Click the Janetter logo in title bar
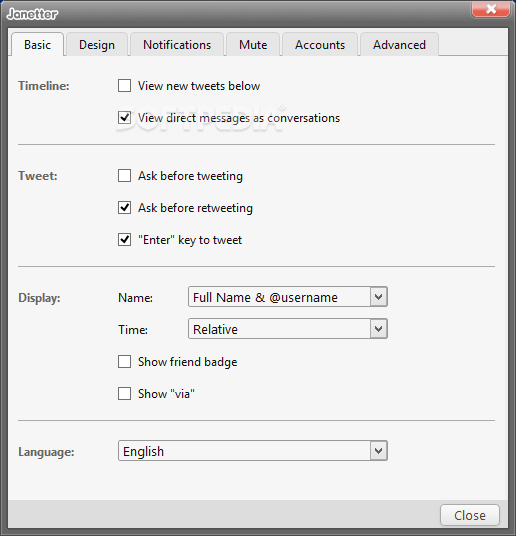The image size is (516, 536). point(32,14)
